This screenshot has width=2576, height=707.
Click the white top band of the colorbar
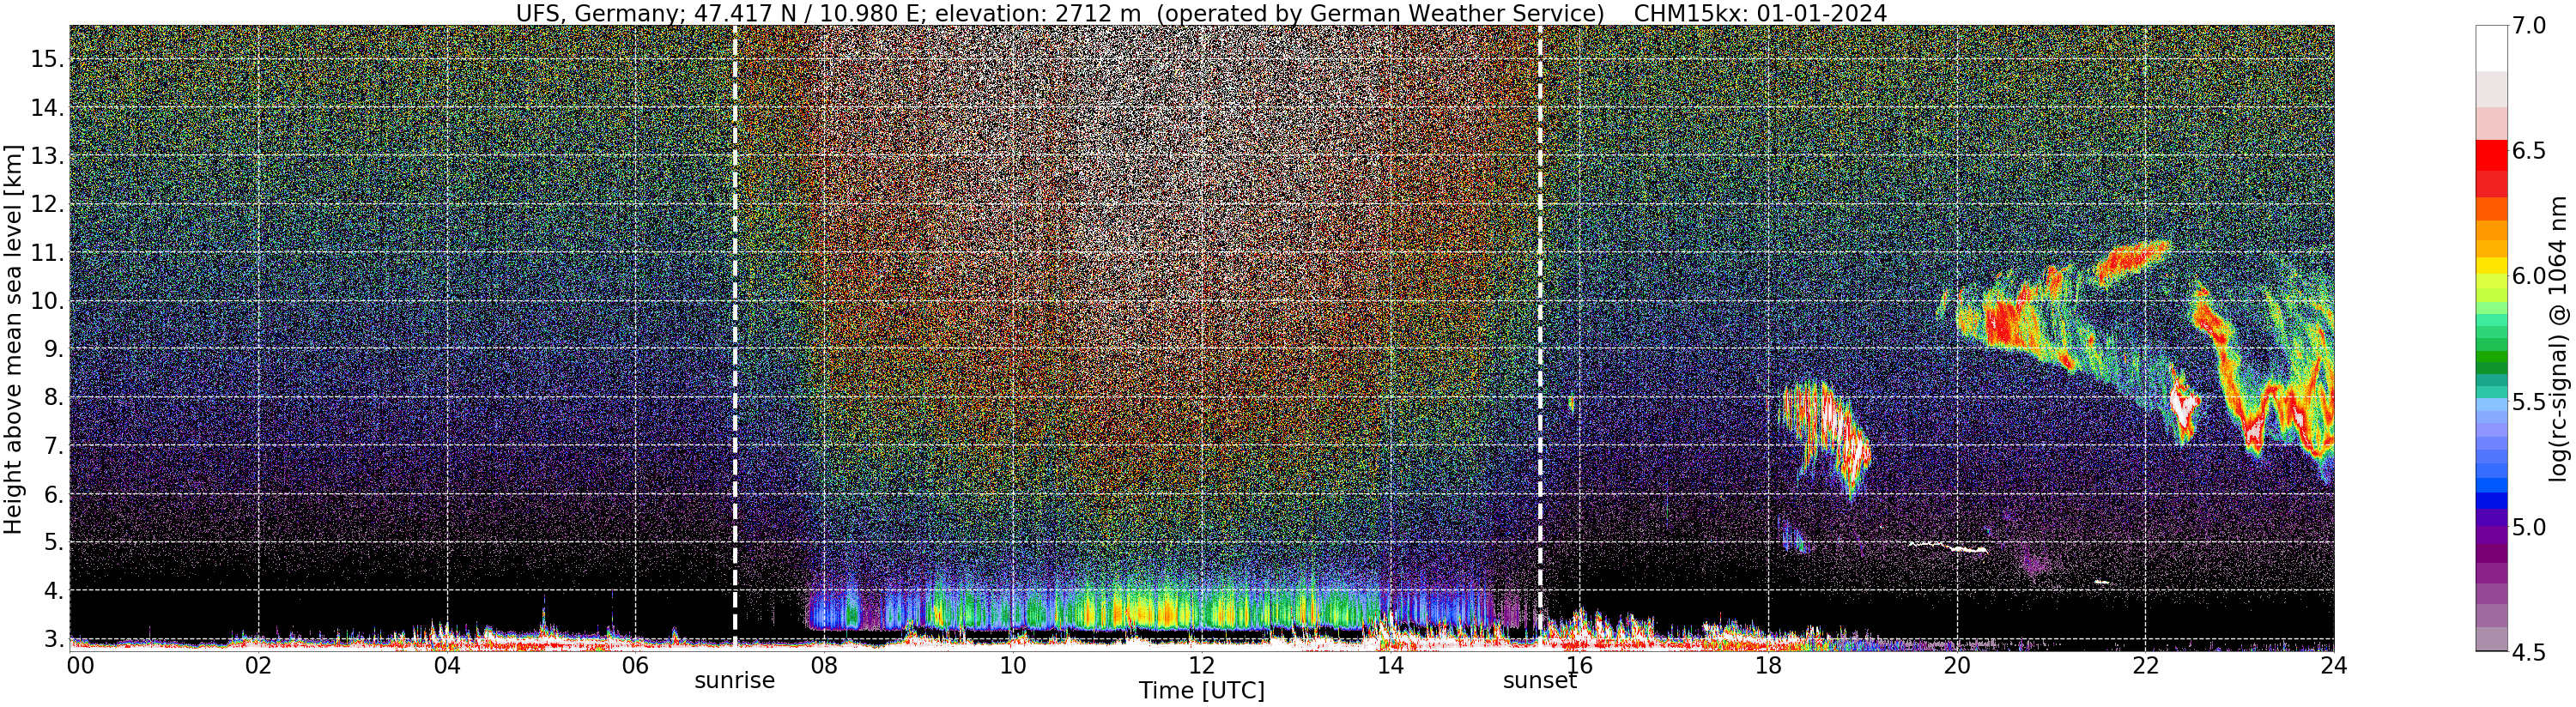(2491, 48)
